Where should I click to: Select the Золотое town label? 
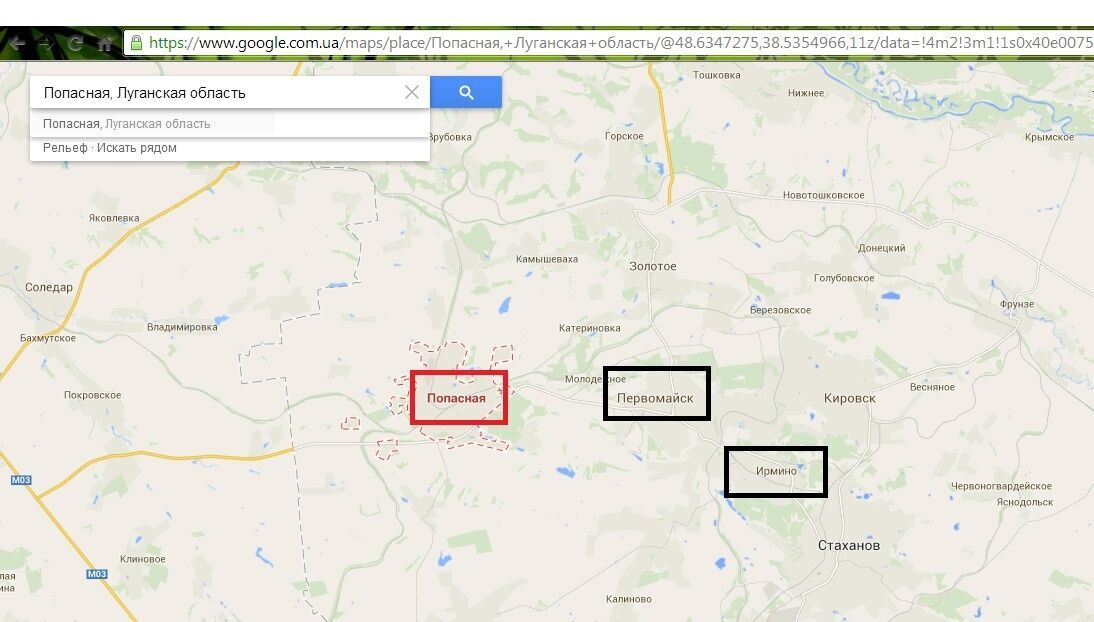(652, 266)
